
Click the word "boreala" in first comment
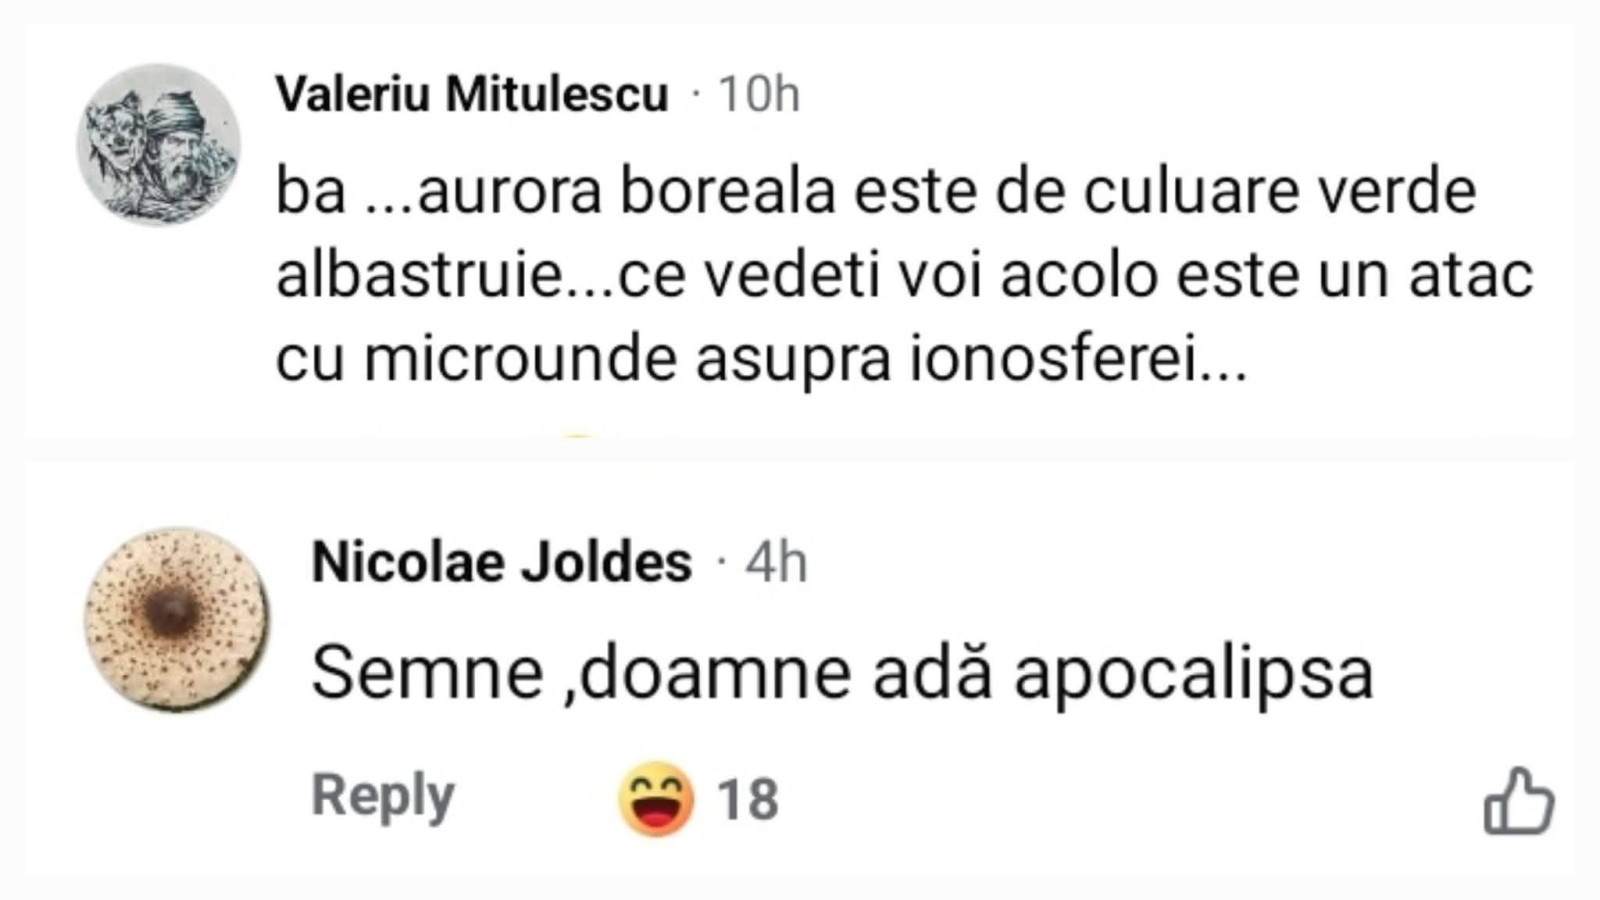pos(727,191)
